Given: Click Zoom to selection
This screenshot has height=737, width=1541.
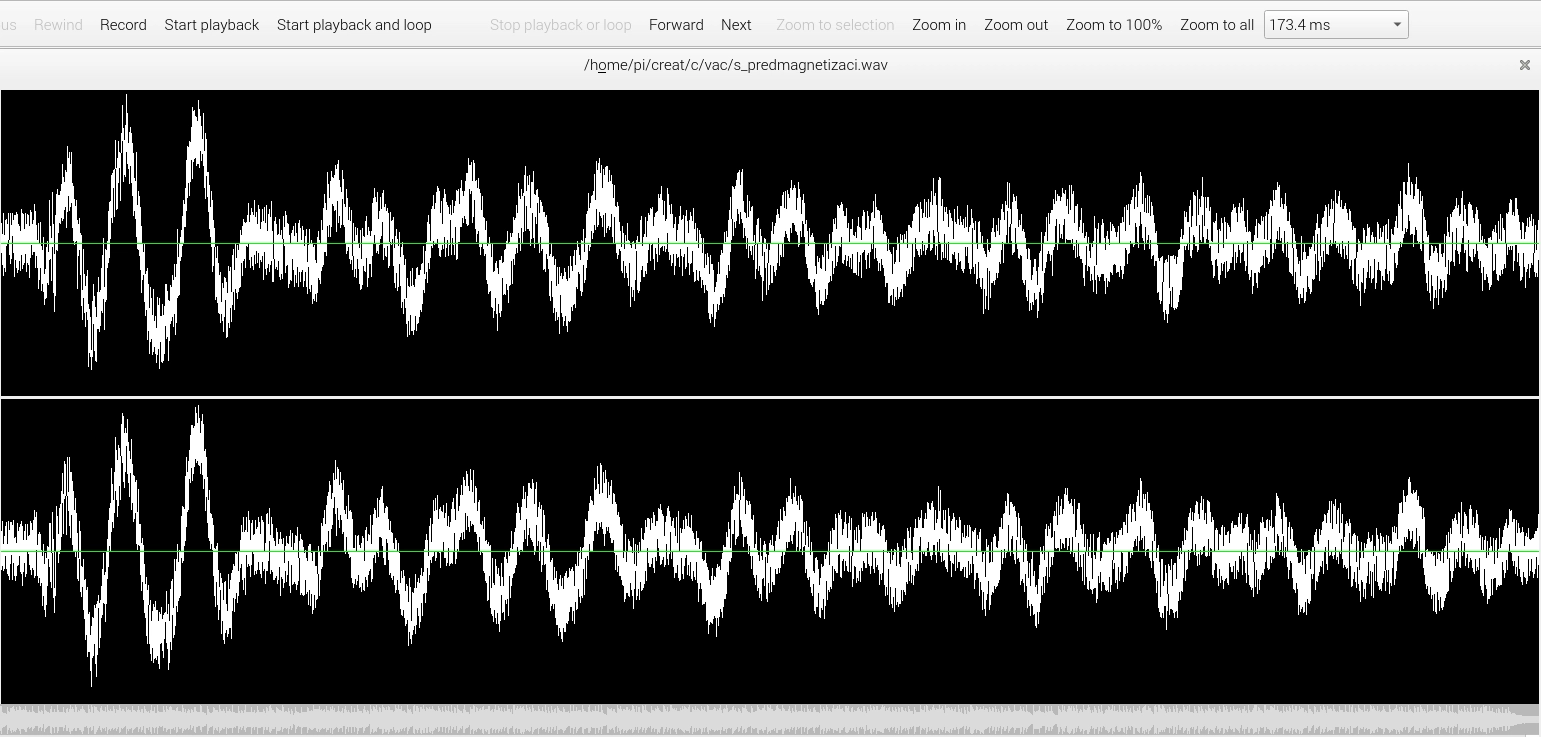Looking at the screenshot, I should [835, 25].
